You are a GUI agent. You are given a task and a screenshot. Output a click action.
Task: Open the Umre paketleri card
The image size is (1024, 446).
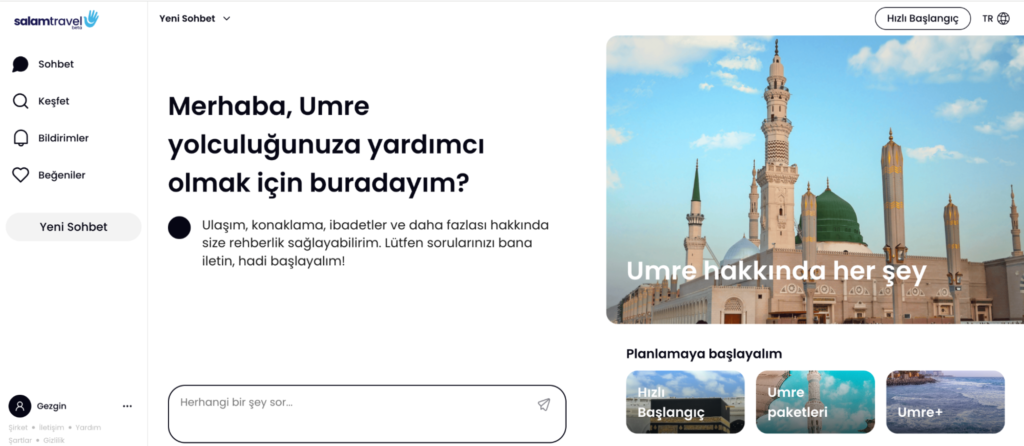(x=815, y=402)
